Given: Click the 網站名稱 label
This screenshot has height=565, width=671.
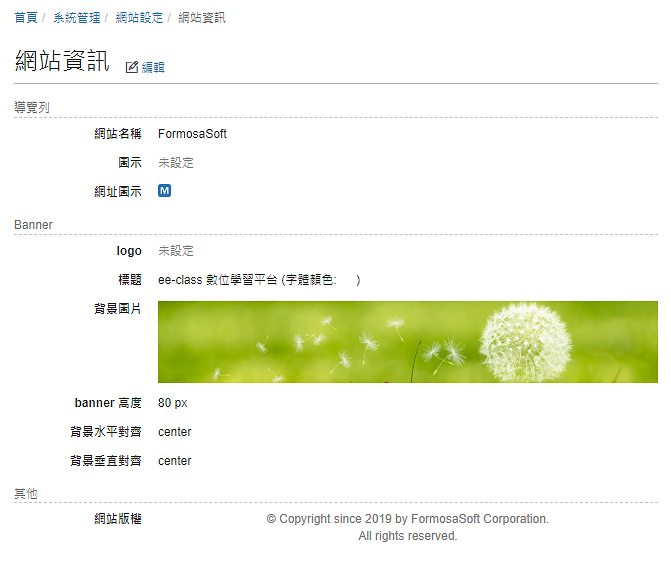Looking at the screenshot, I should 118,134.
